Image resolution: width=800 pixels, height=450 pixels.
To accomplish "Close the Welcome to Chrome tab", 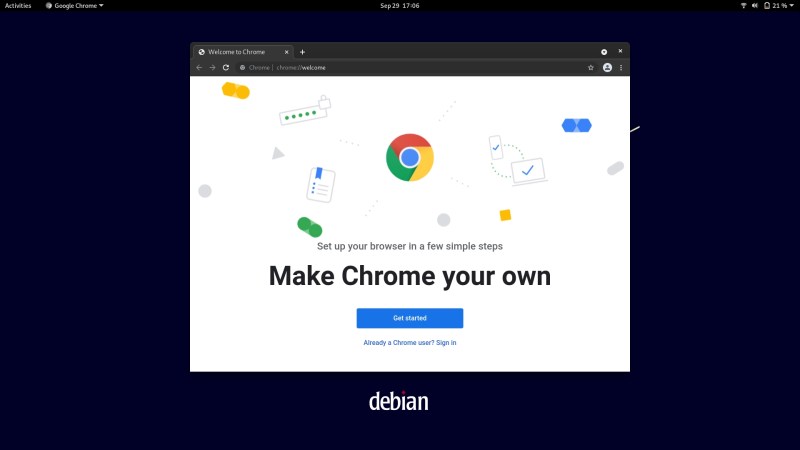I will tap(286, 52).
